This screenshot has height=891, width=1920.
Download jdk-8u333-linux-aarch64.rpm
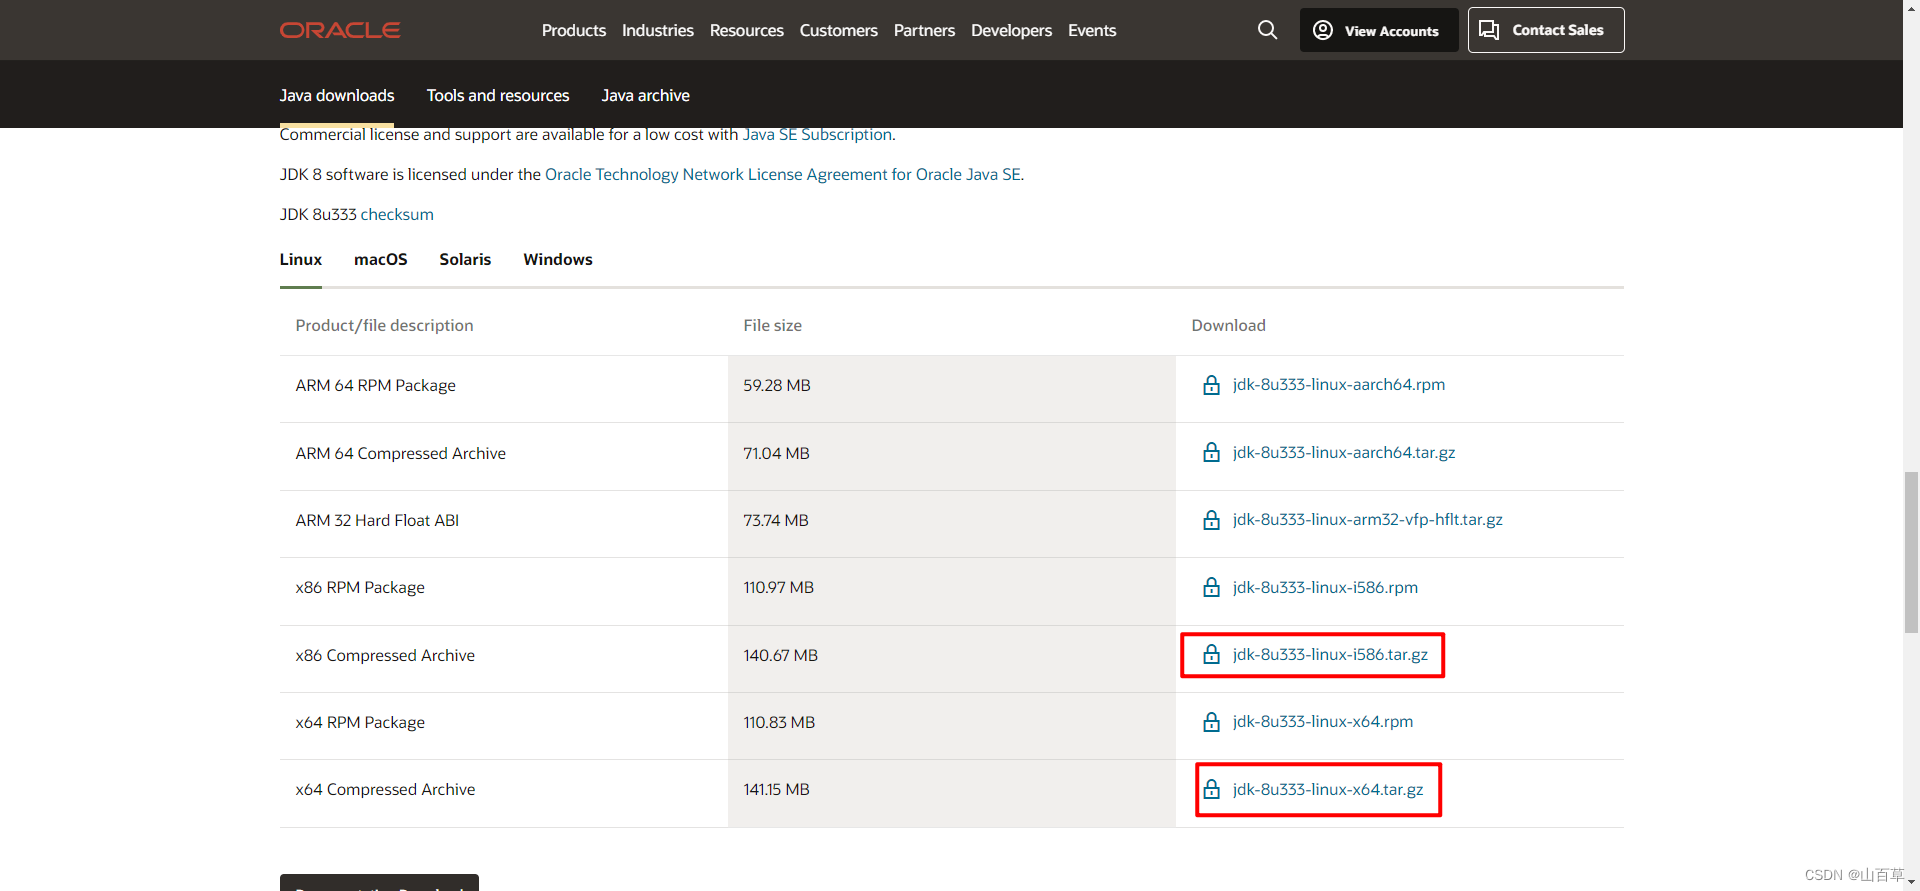coord(1339,384)
